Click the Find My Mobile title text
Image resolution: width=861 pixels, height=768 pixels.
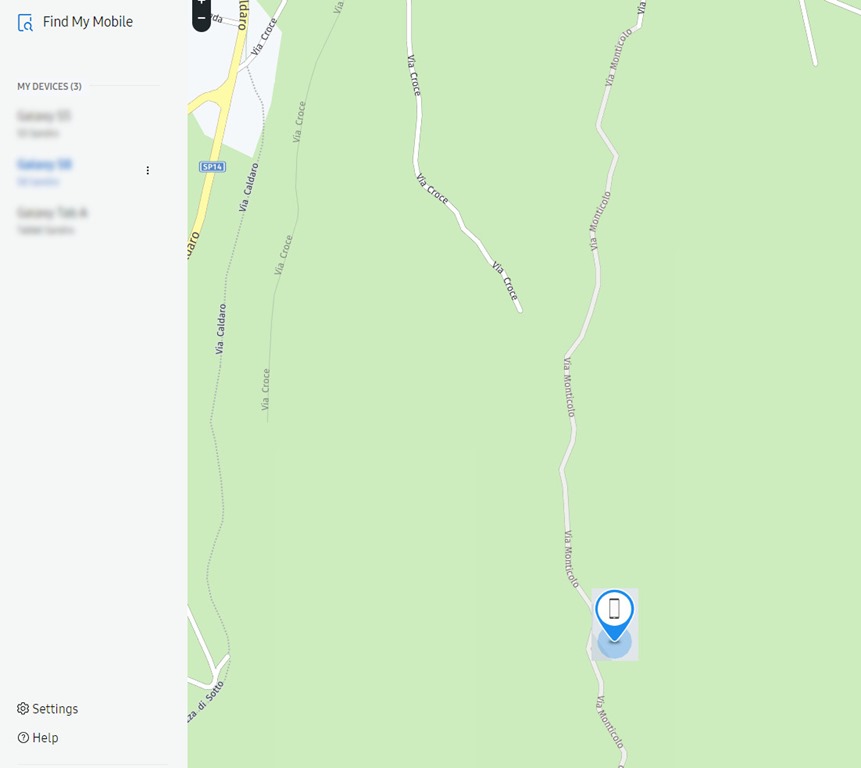(x=88, y=22)
